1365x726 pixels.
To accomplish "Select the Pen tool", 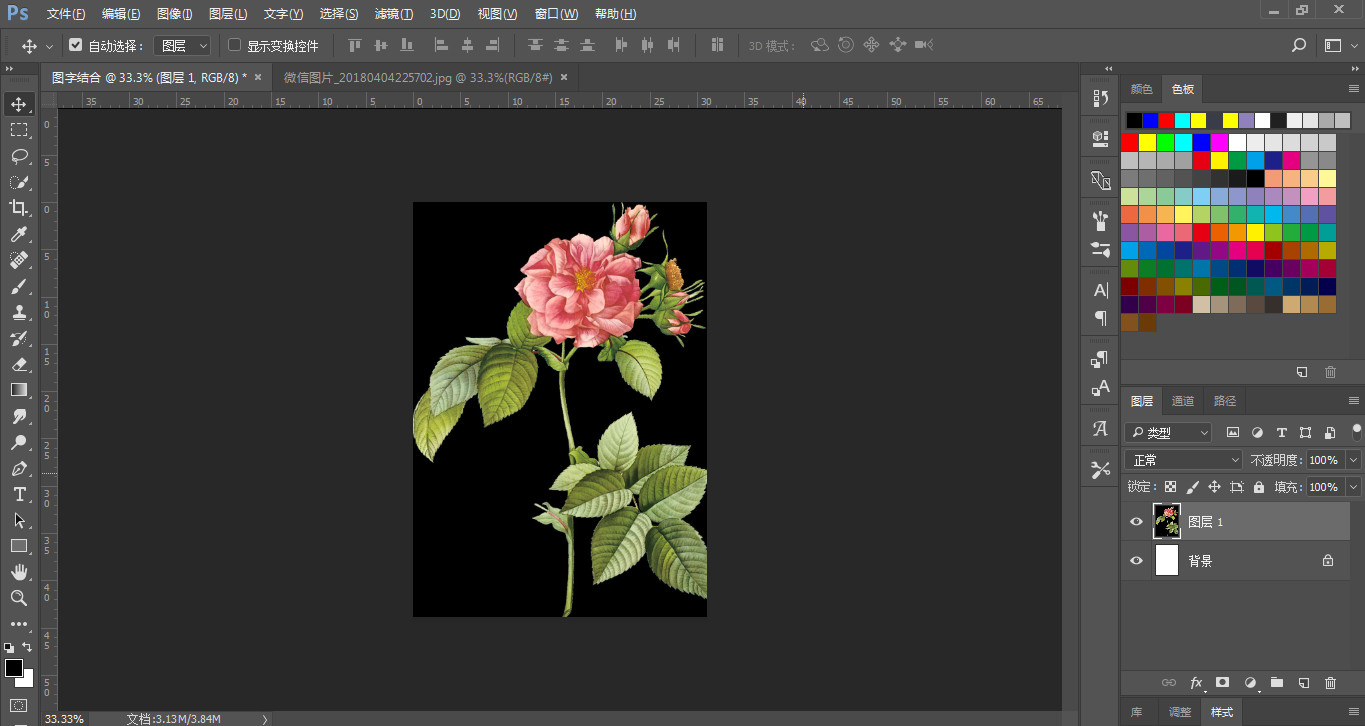I will [x=19, y=468].
